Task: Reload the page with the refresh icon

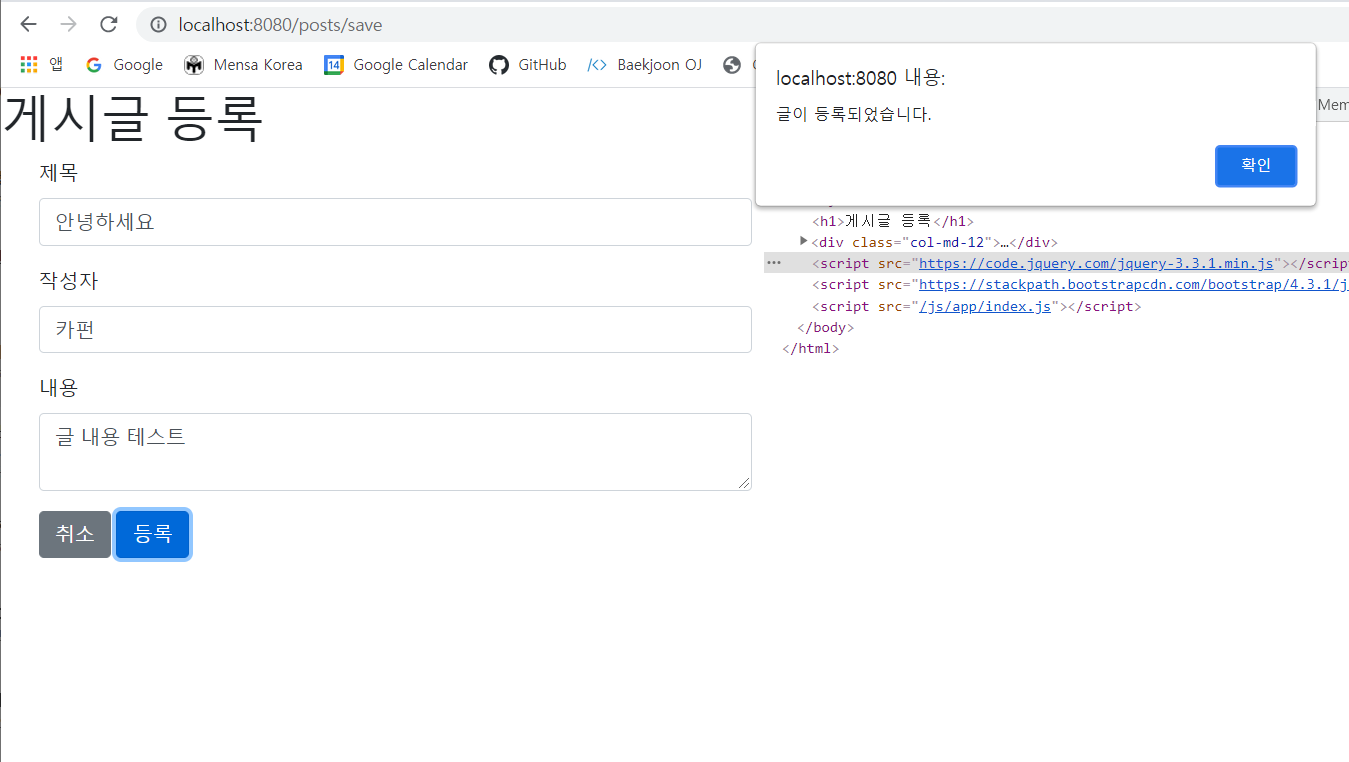Action: coord(109,25)
